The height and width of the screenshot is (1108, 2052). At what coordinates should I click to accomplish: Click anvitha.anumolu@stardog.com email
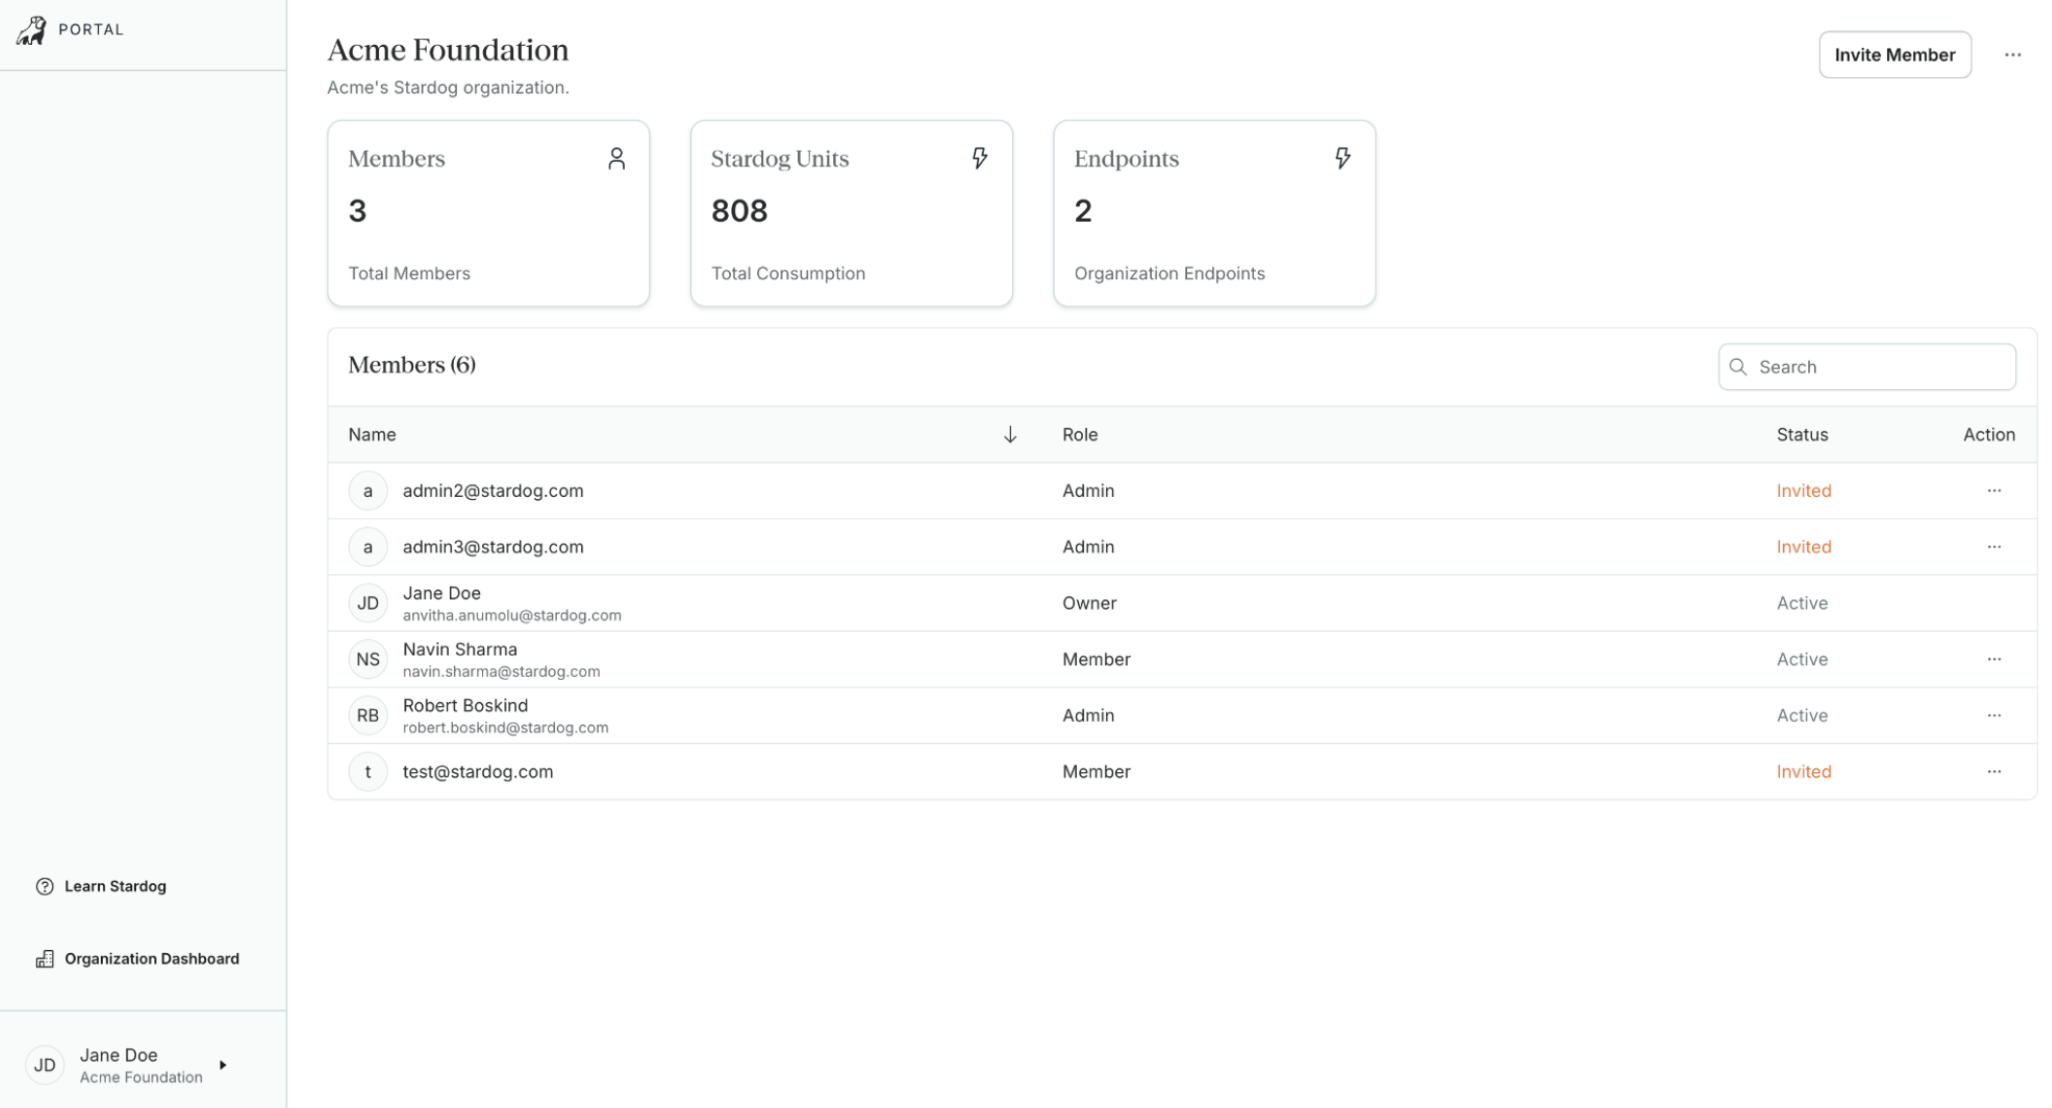(x=512, y=615)
